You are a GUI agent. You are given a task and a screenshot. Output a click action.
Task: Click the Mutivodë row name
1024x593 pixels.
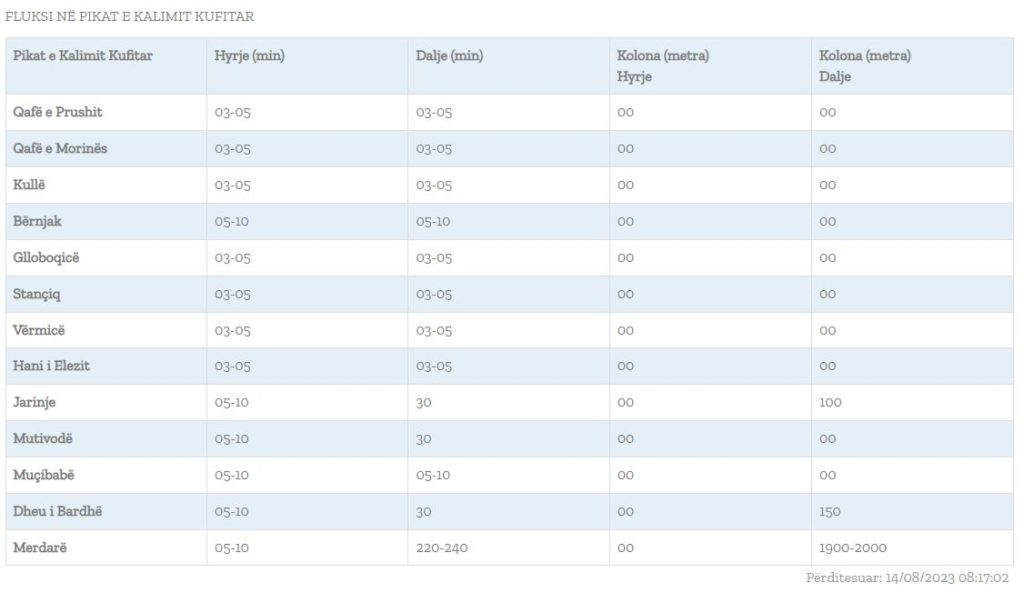click(x=42, y=438)
